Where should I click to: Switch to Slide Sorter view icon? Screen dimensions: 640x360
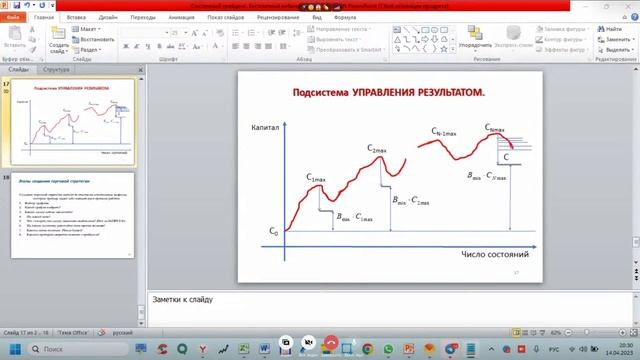point(525,333)
